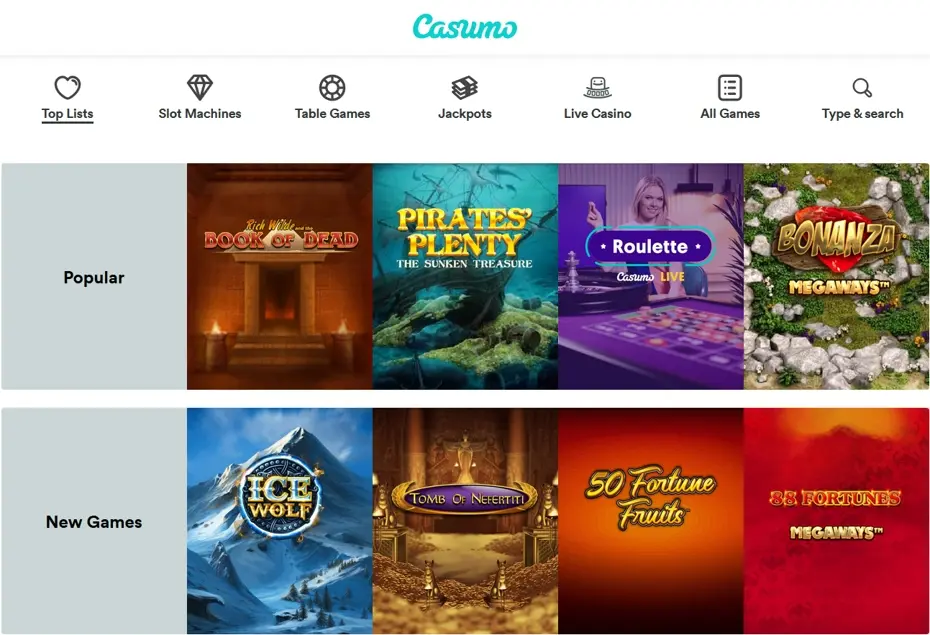Play the Bonanza Megaways game
This screenshot has height=635, width=930.
point(836,276)
